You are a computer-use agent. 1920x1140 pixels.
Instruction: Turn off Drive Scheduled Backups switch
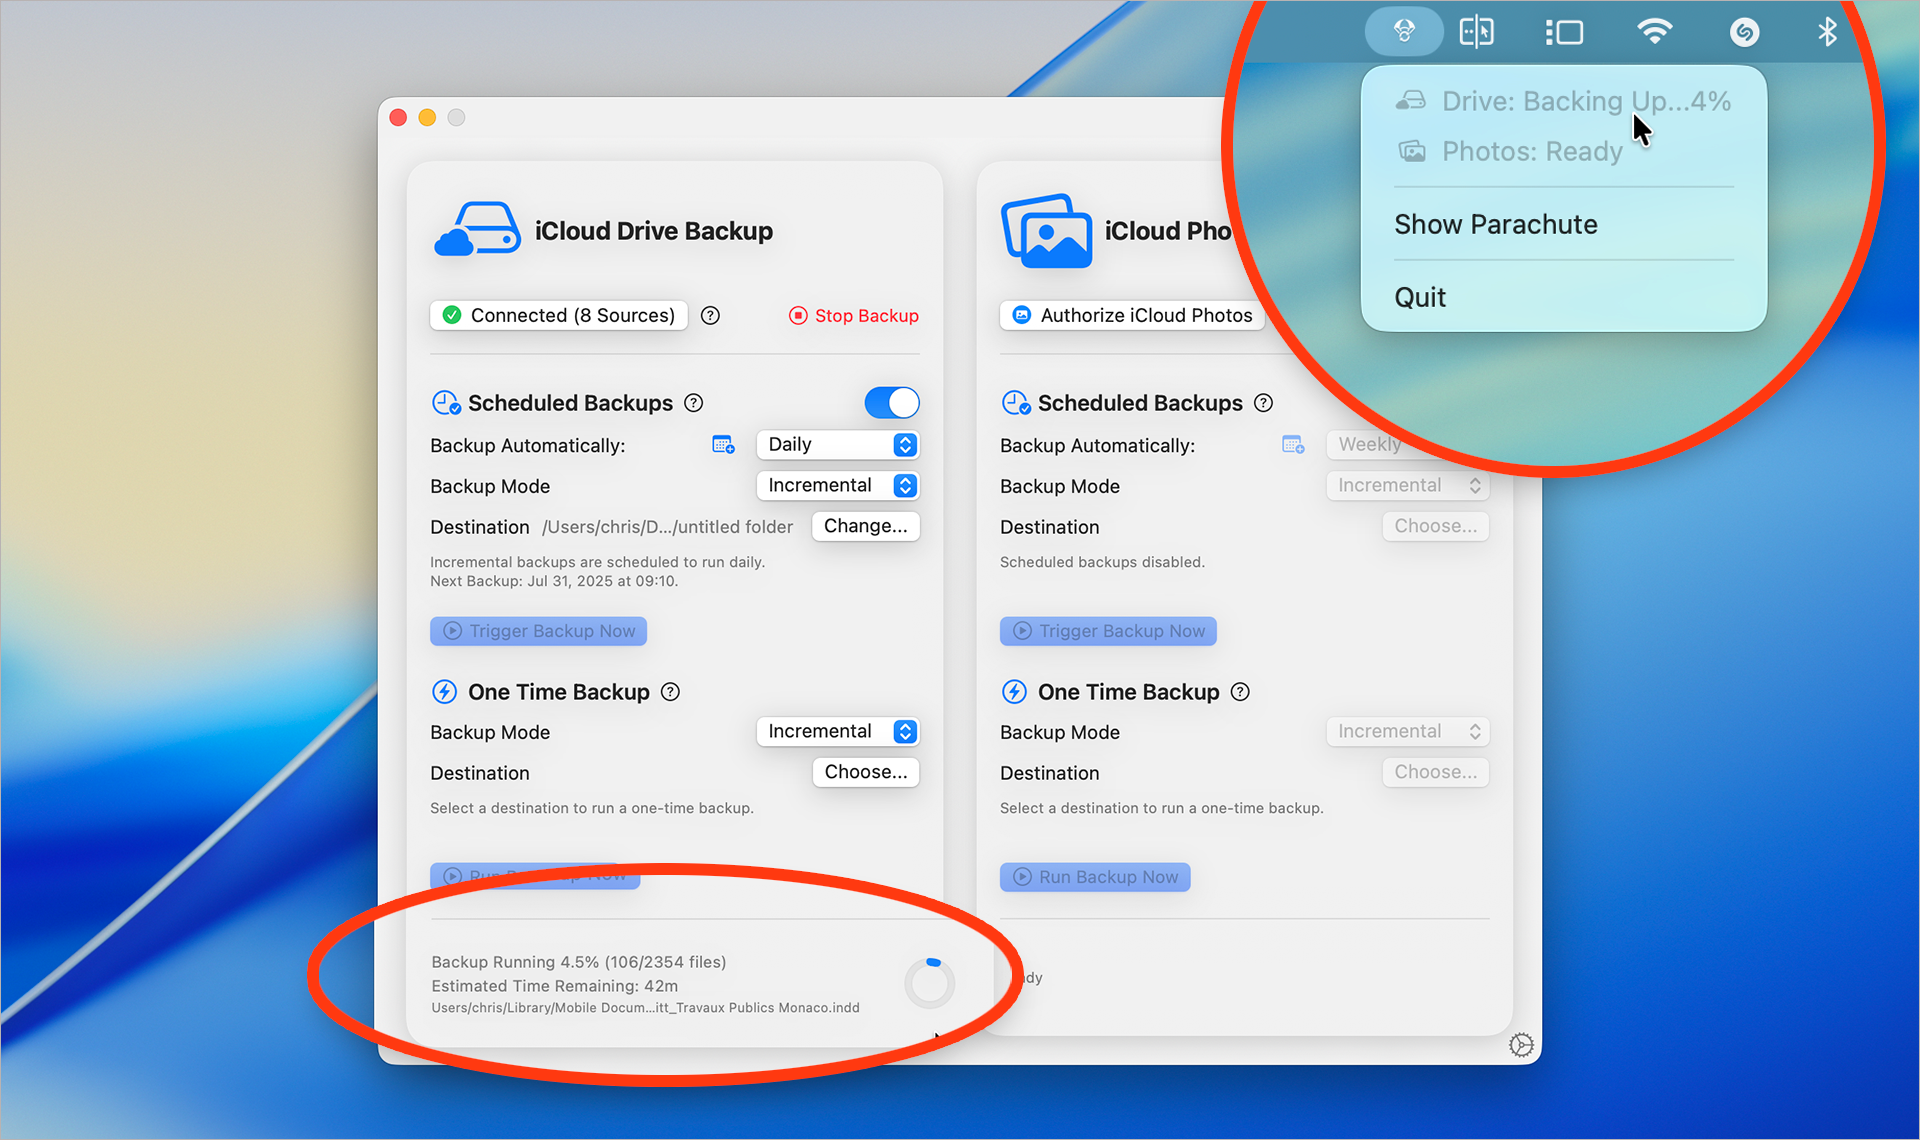point(892,403)
